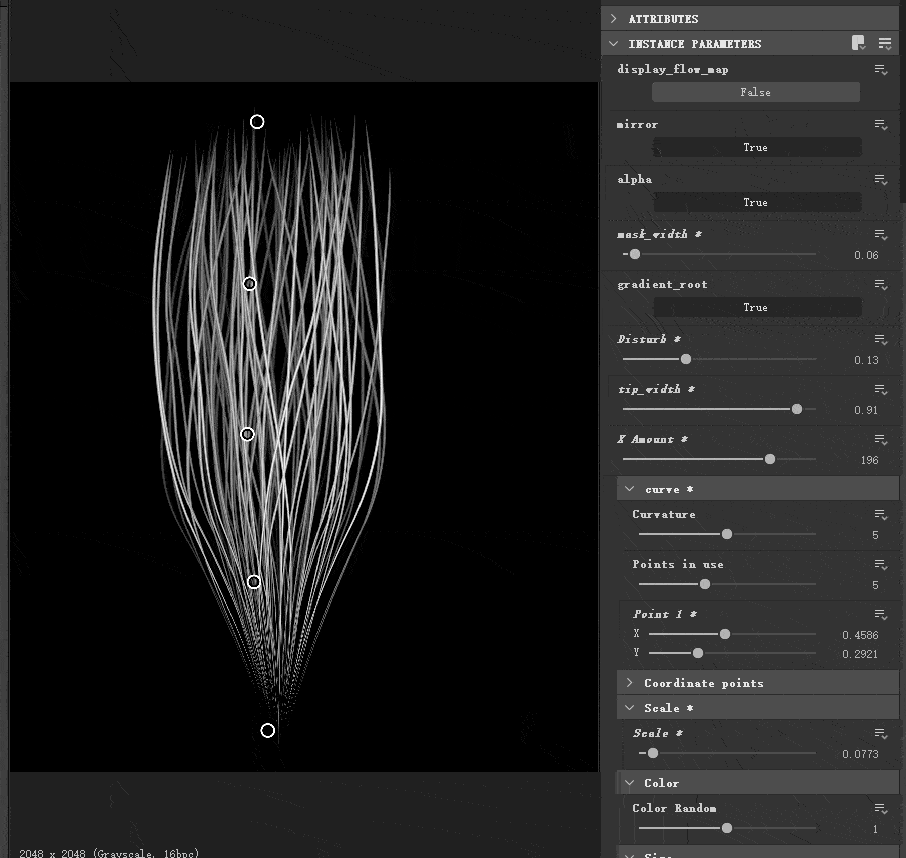Click the Color Random slider handle
This screenshot has height=858, width=906.
pyautogui.click(x=727, y=829)
